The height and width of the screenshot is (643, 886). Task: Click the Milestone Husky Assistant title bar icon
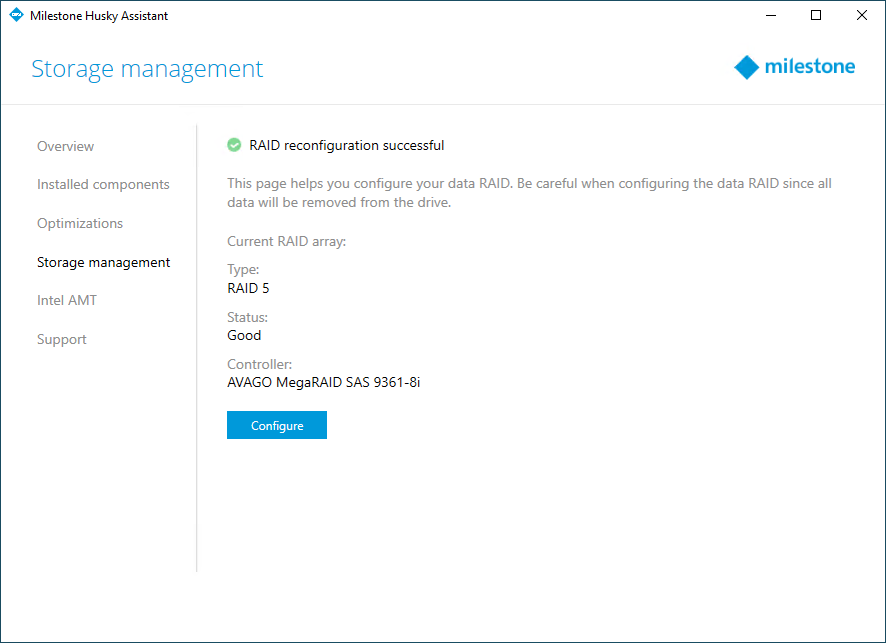pyautogui.click(x=16, y=16)
